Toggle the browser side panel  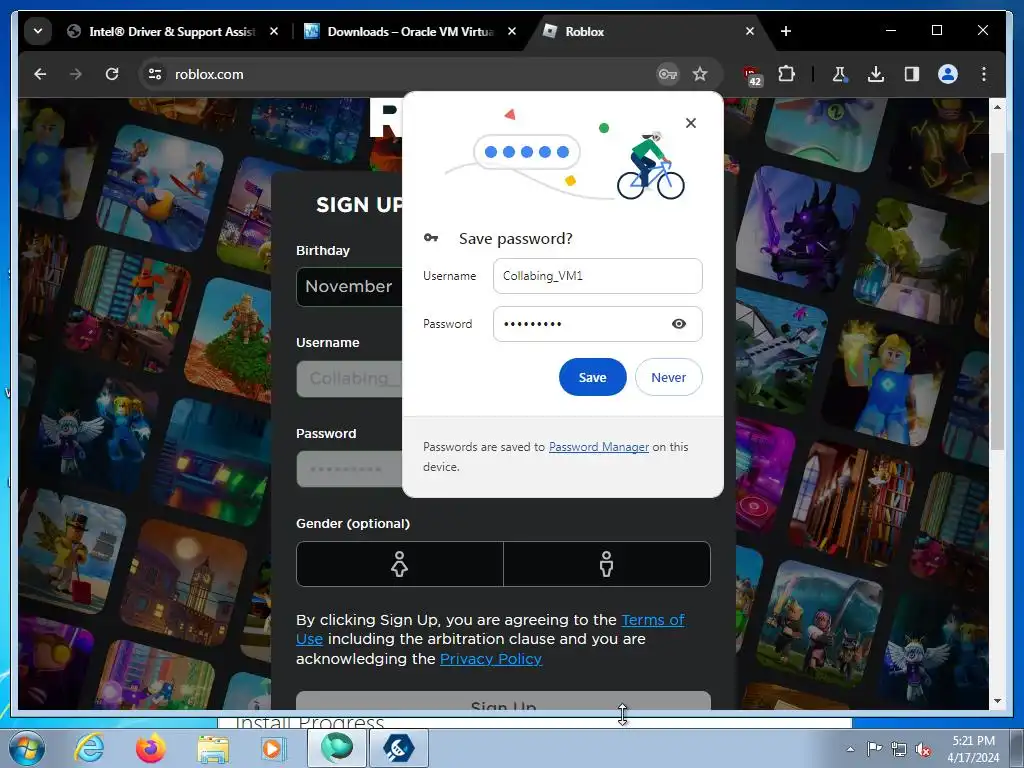912,74
